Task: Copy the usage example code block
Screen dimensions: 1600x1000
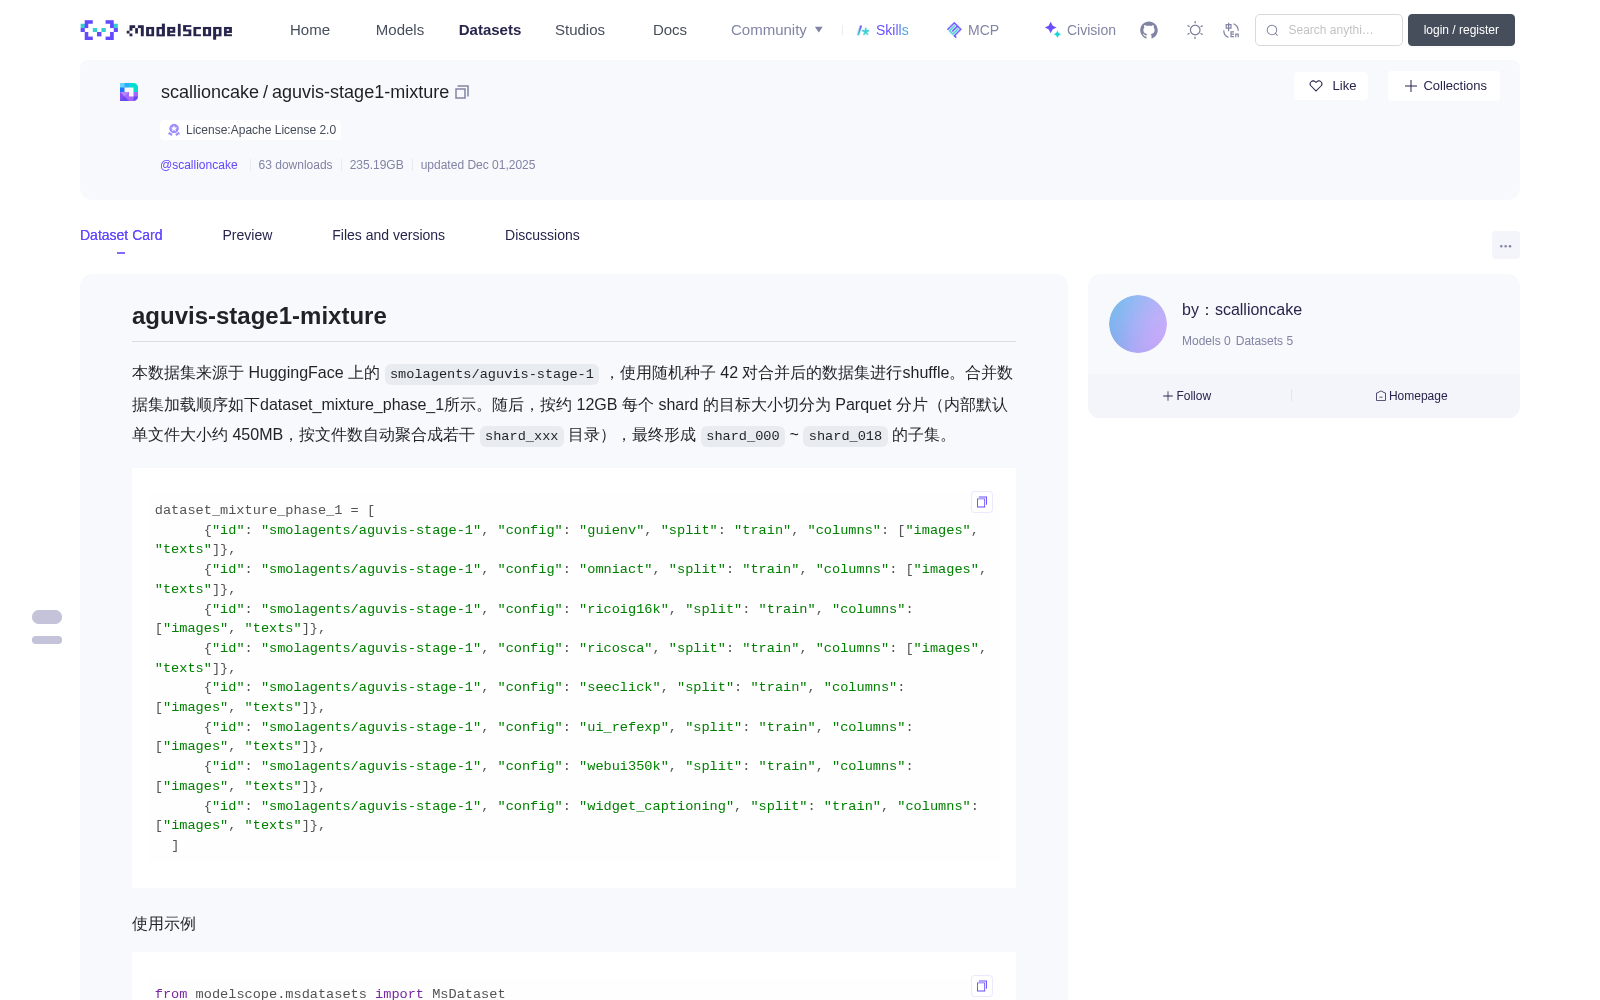Action: (982, 986)
